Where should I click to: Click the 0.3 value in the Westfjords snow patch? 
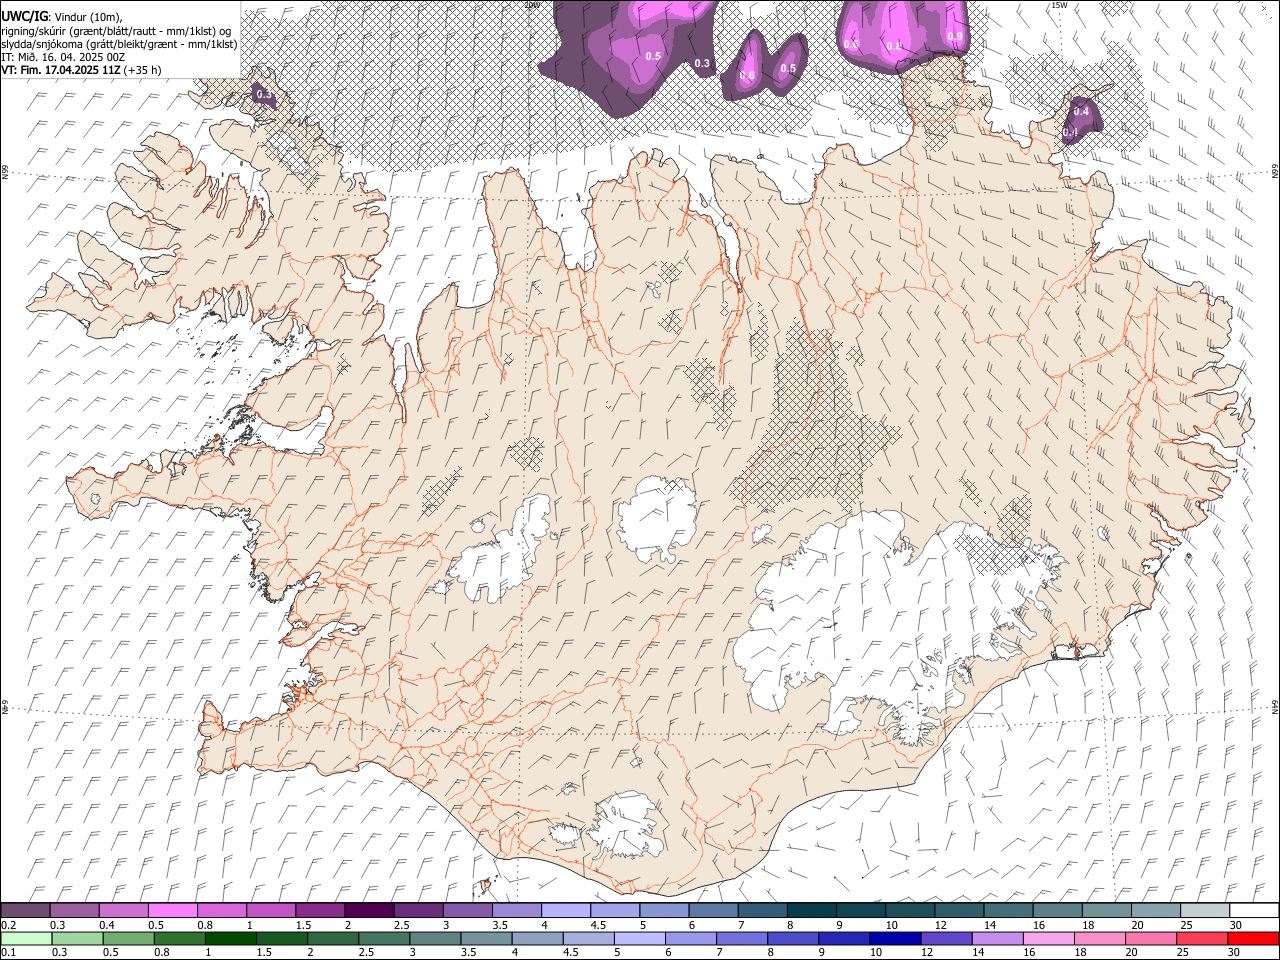click(x=264, y=94)
